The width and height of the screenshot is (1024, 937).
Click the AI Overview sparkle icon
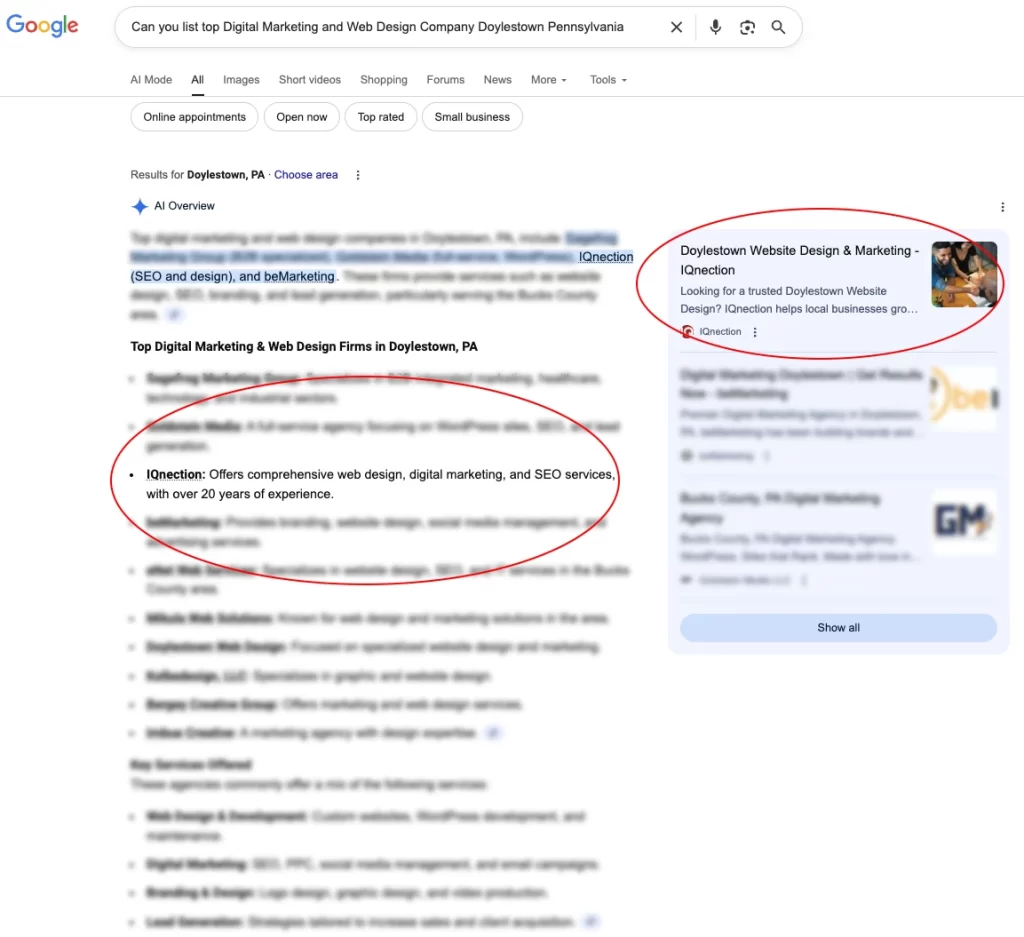140,206
